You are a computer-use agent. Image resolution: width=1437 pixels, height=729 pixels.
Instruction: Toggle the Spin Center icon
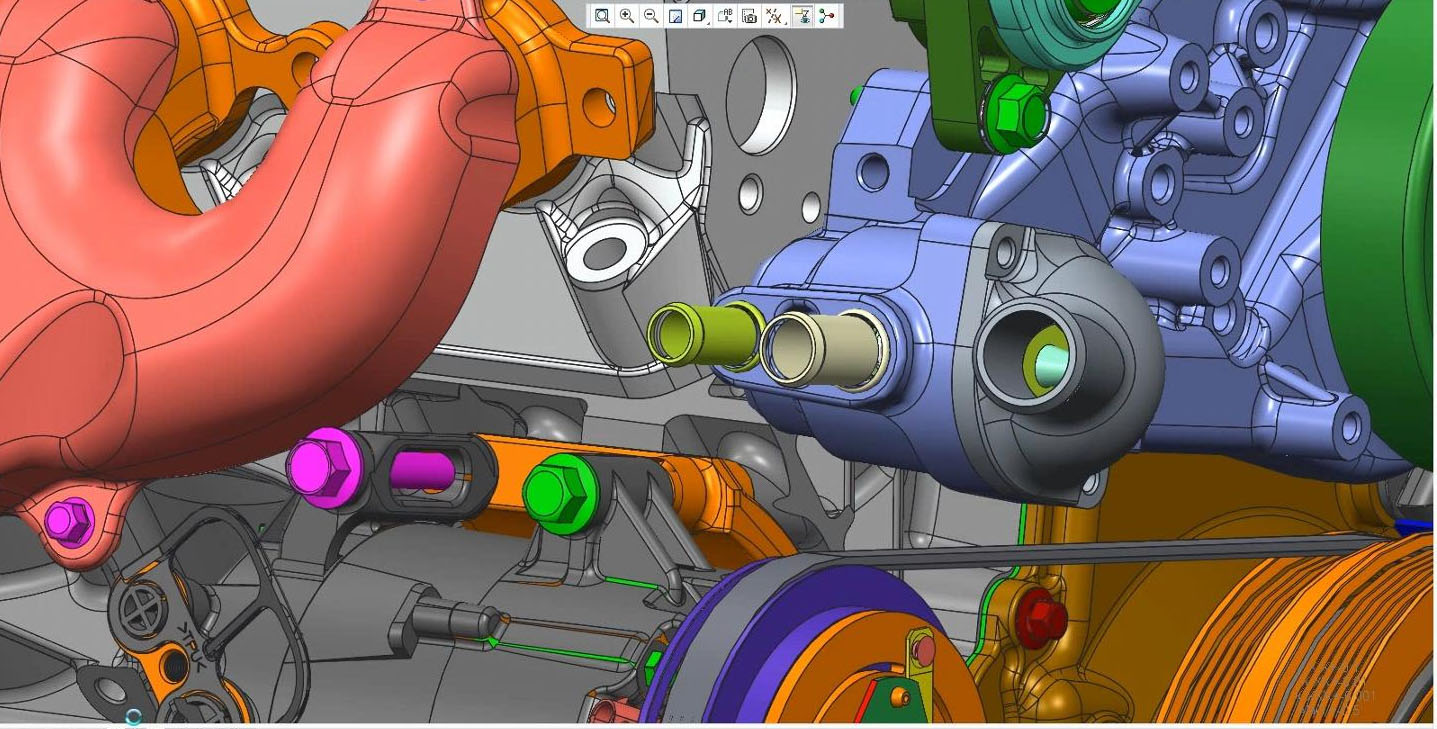coord(826,15)
